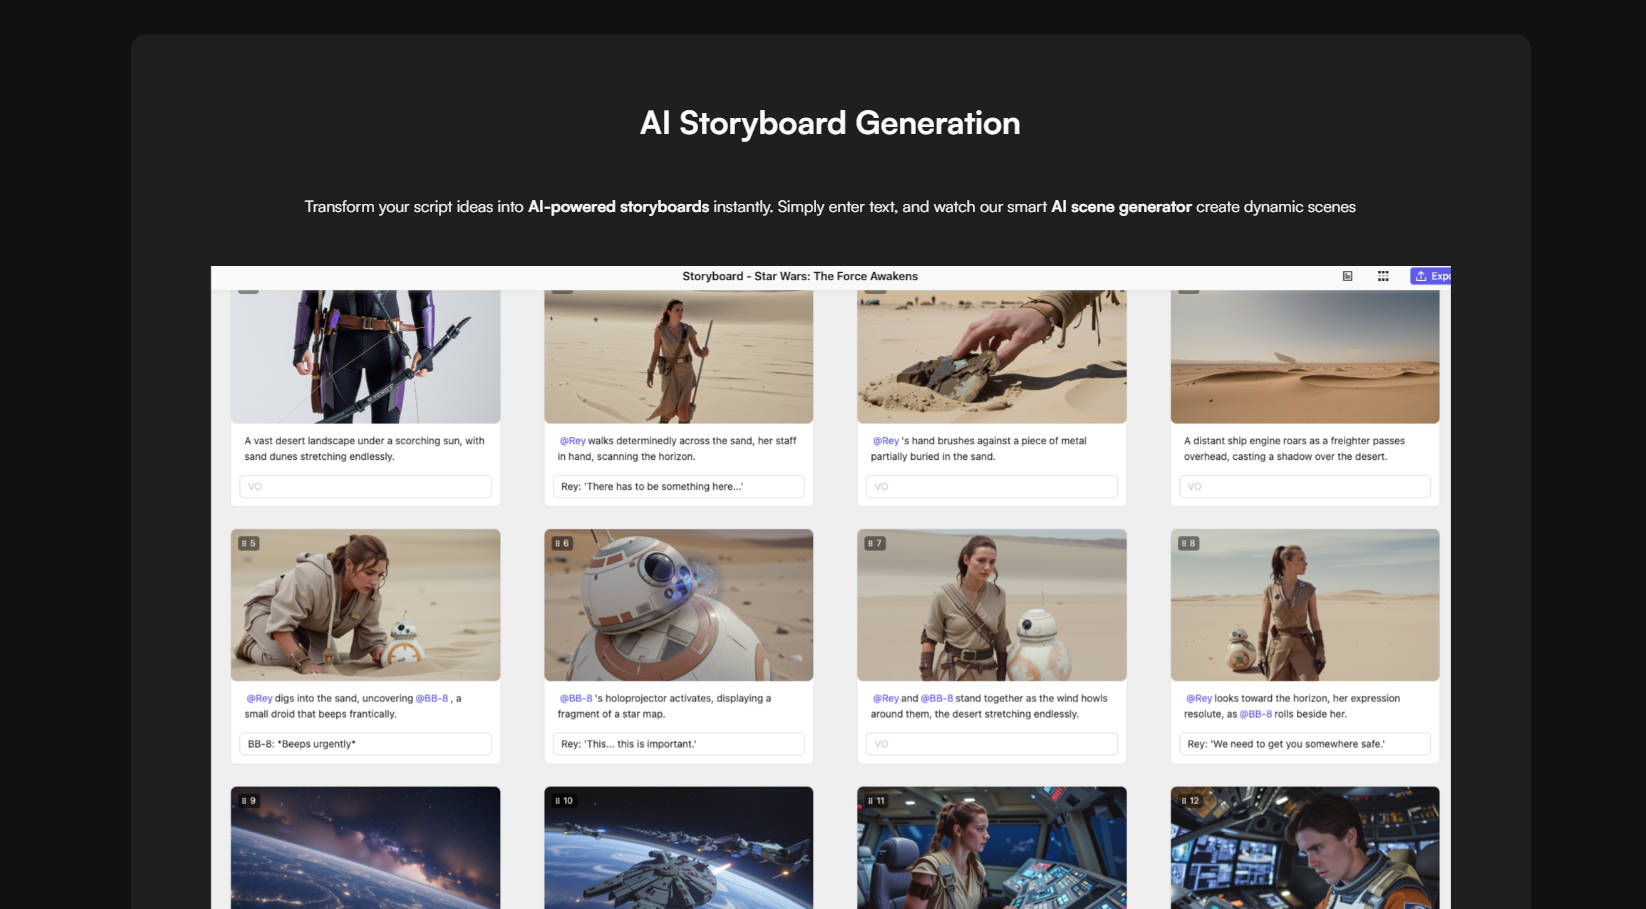Click the drag handle badge on scene 8
Image resolution: width=1646 pixels, height=909 pixels.
[x=1188, y=543]
